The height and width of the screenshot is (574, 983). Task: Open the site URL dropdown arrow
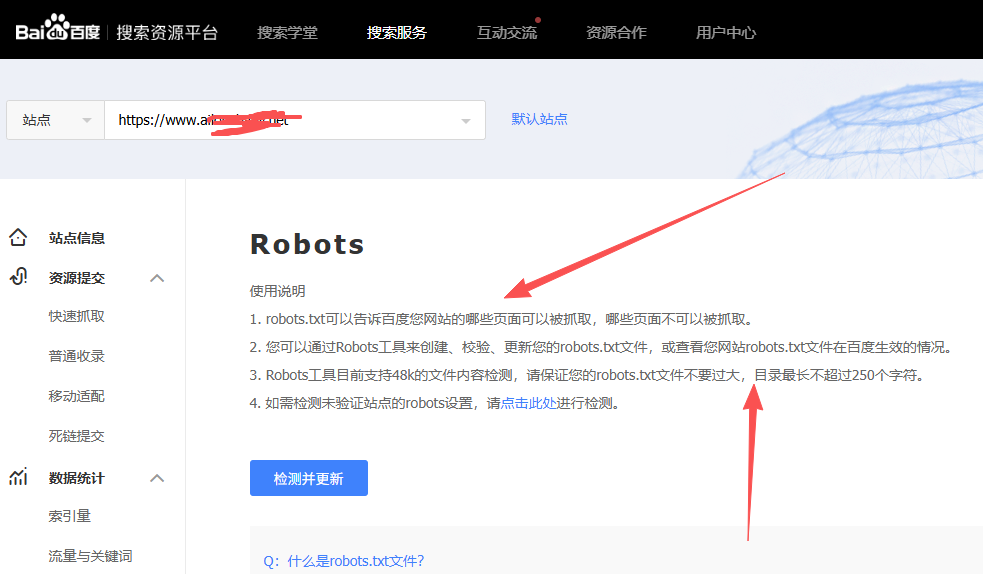pyautogui.click(x=466, y=120)
